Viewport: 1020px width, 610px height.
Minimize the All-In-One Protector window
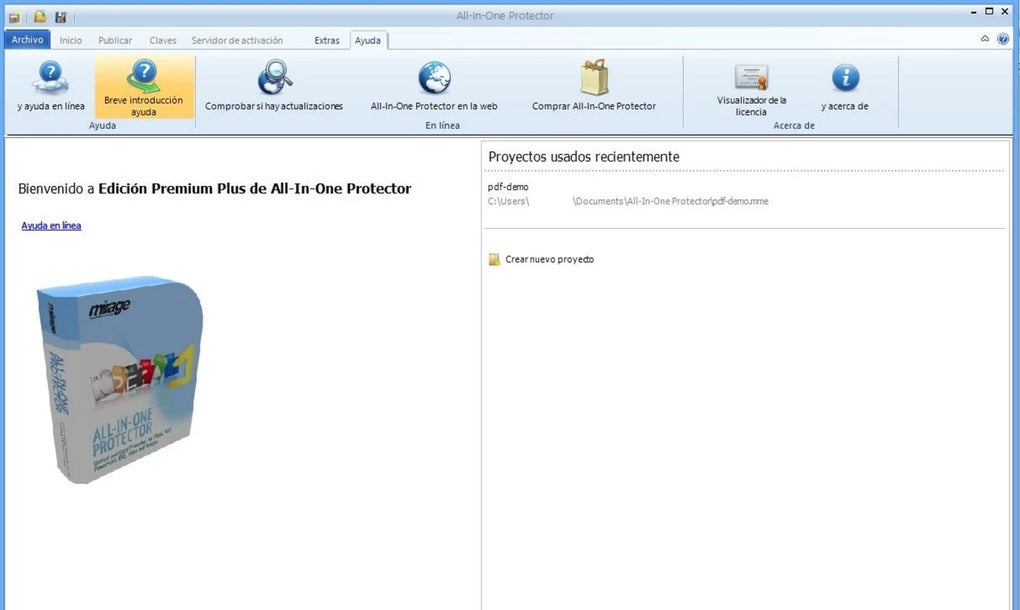pyautogui.click(x=974, y=12)
